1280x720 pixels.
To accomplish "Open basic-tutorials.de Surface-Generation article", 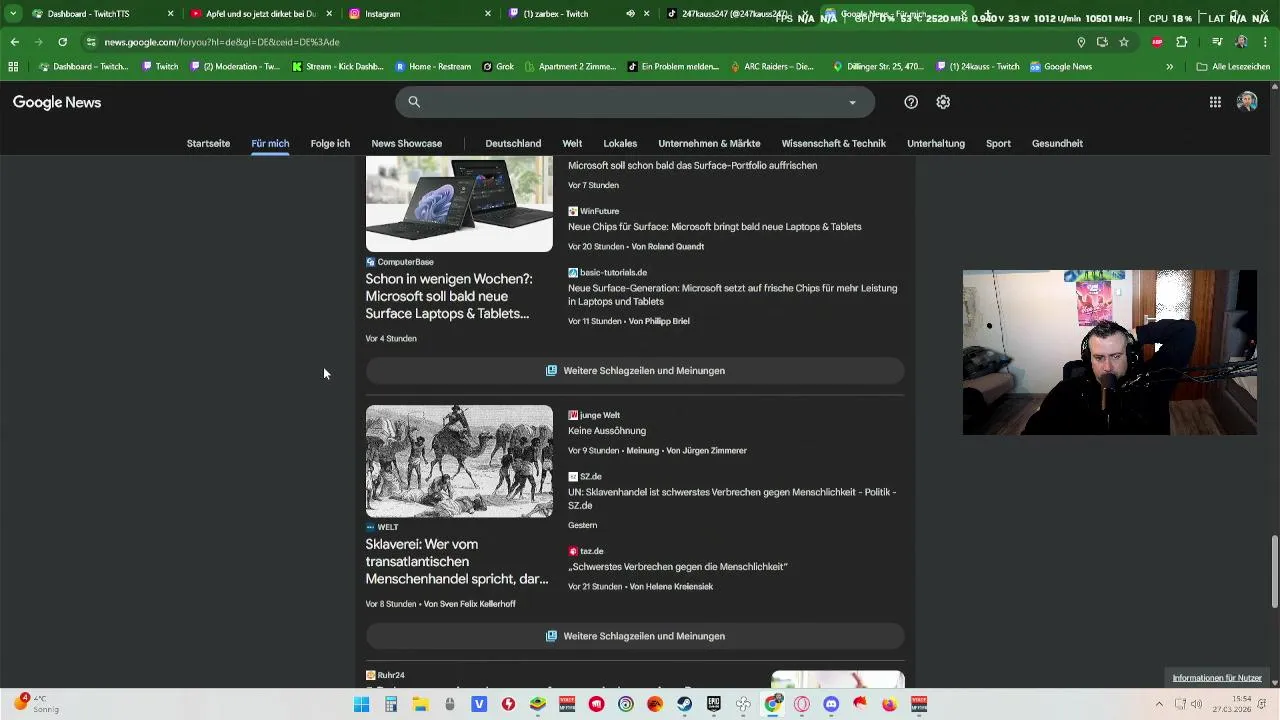I will point(732,294).
